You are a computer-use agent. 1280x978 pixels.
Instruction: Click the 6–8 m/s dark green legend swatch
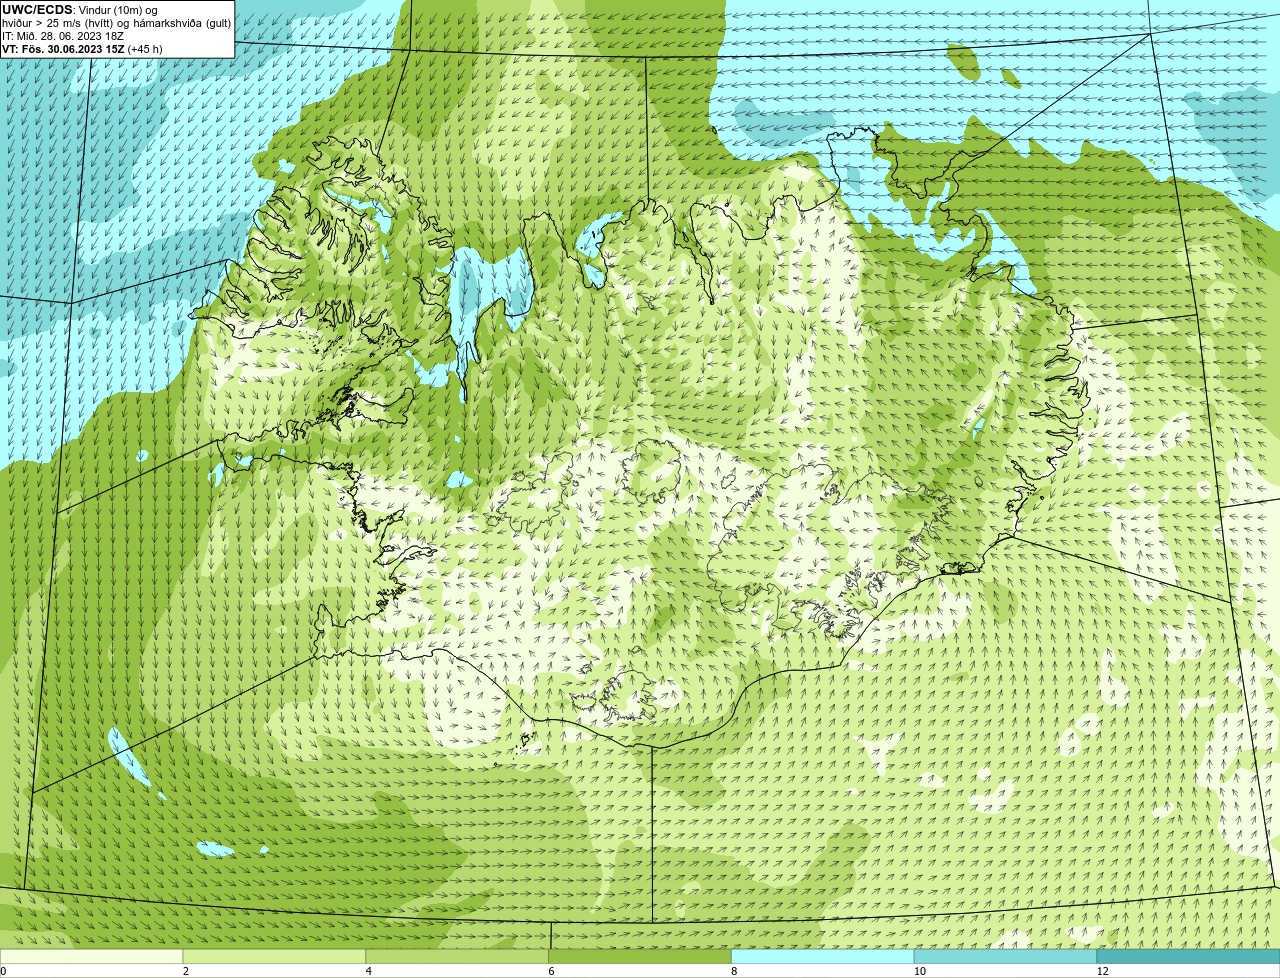(x=640, y=957)
